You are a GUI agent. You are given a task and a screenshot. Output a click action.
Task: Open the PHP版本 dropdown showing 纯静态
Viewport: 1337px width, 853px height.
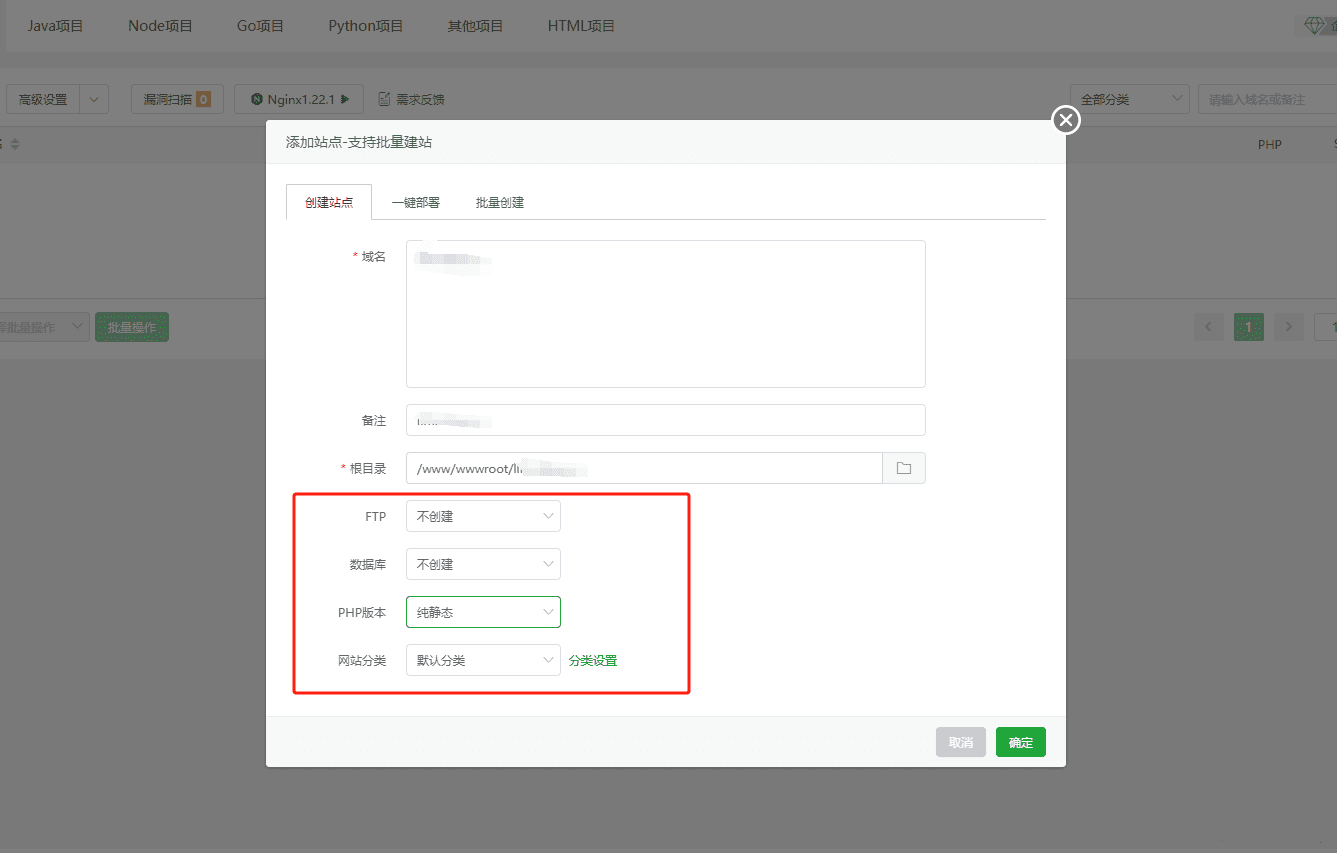pos(483,611)
